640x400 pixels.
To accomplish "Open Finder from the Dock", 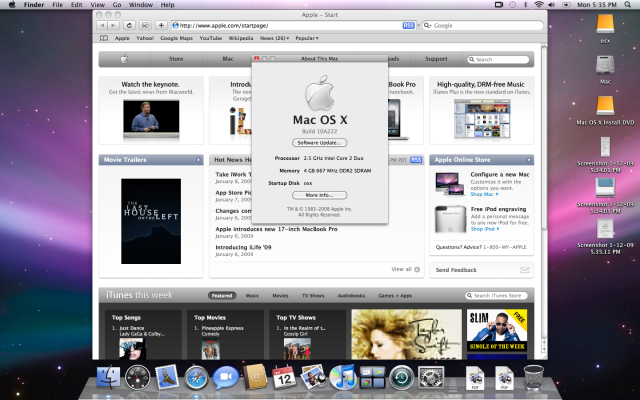I will click(x=109, y=377).
